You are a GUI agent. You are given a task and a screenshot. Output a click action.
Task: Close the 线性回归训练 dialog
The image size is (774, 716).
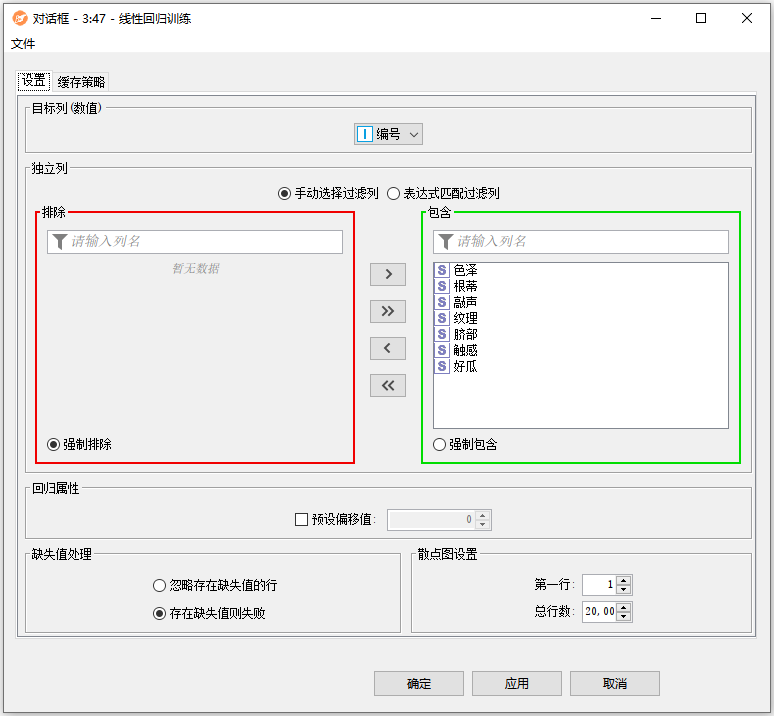[x=746, y=18]
